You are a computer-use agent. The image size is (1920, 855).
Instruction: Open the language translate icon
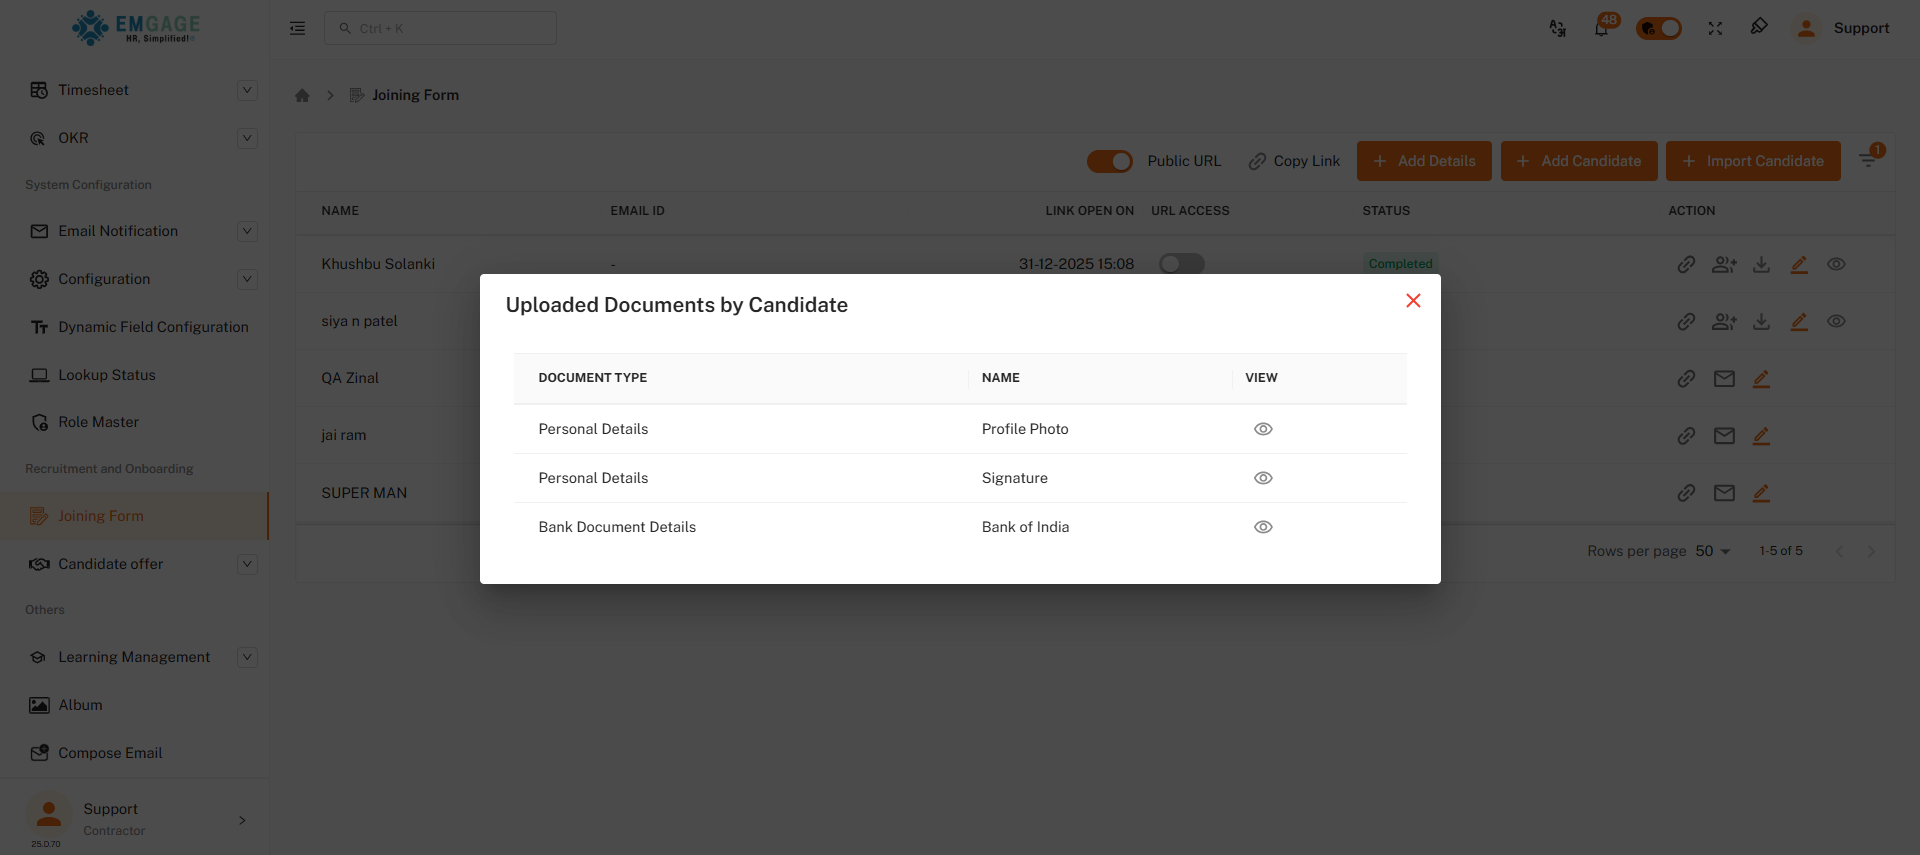(x=1557, y=28)
